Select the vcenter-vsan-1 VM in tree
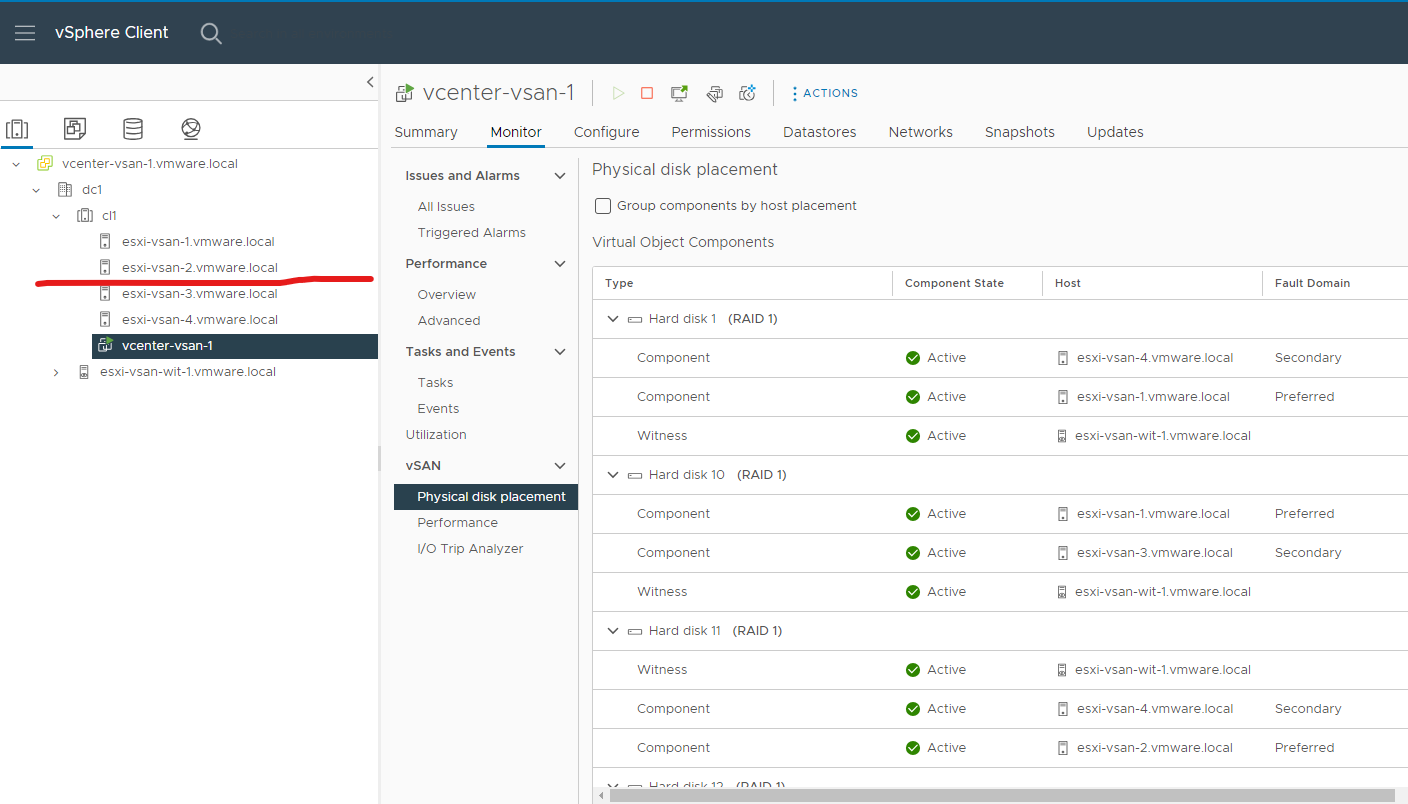 [235, 346]
